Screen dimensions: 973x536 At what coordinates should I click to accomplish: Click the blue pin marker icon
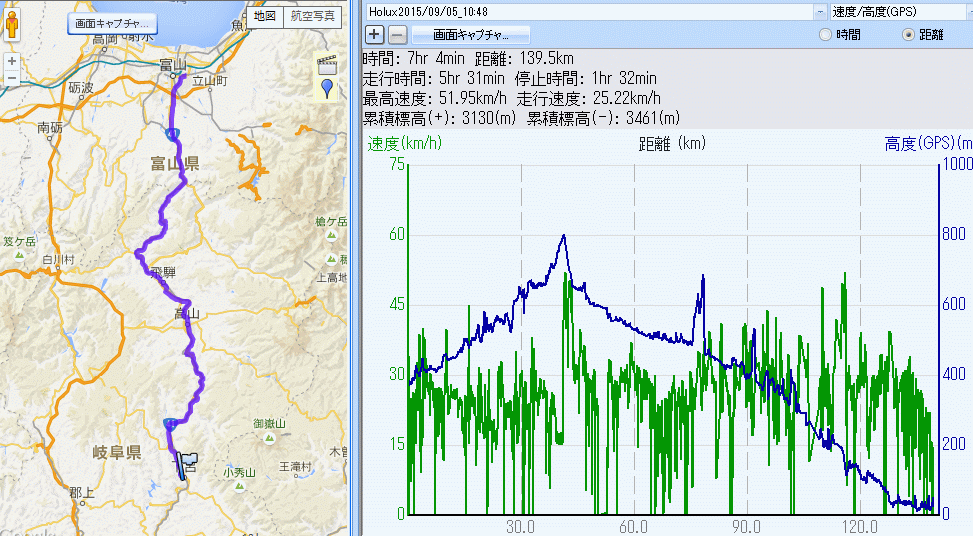coord(327,89)
